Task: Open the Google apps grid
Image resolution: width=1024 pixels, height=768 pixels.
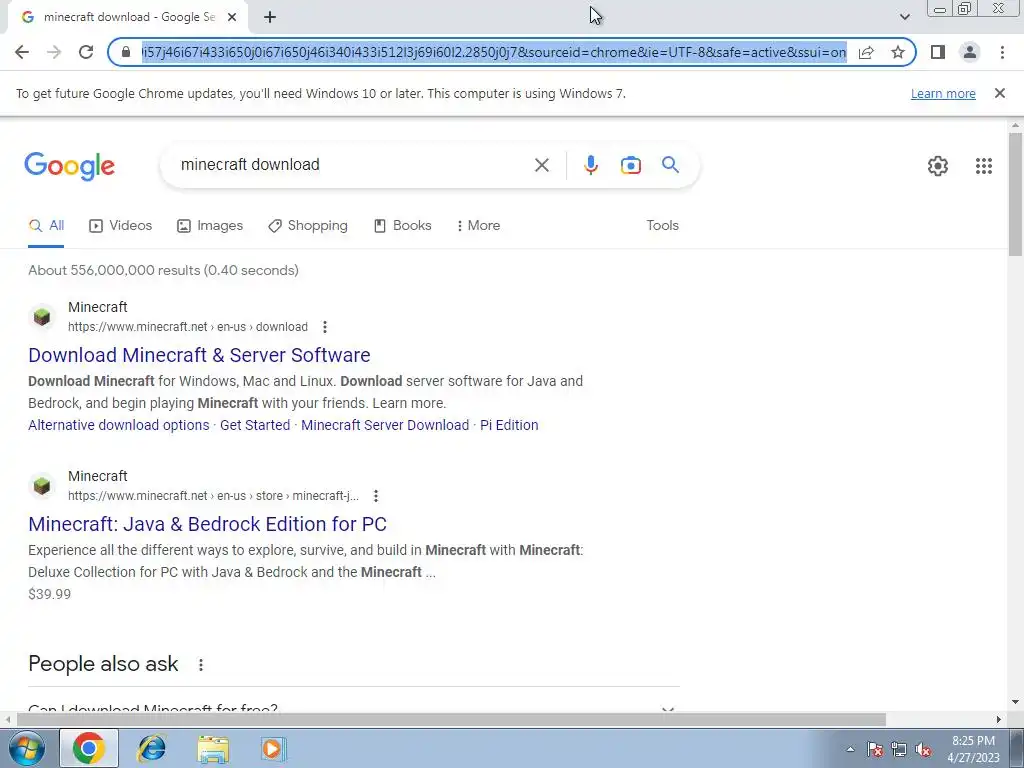Action: pos(984,166)
